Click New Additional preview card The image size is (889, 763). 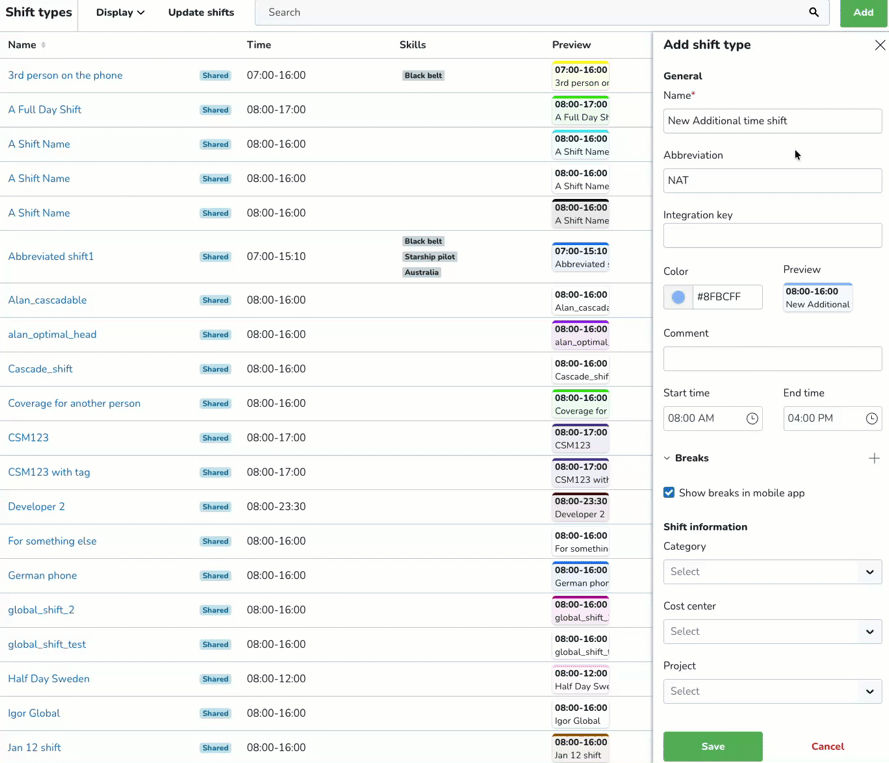[817, 298]
